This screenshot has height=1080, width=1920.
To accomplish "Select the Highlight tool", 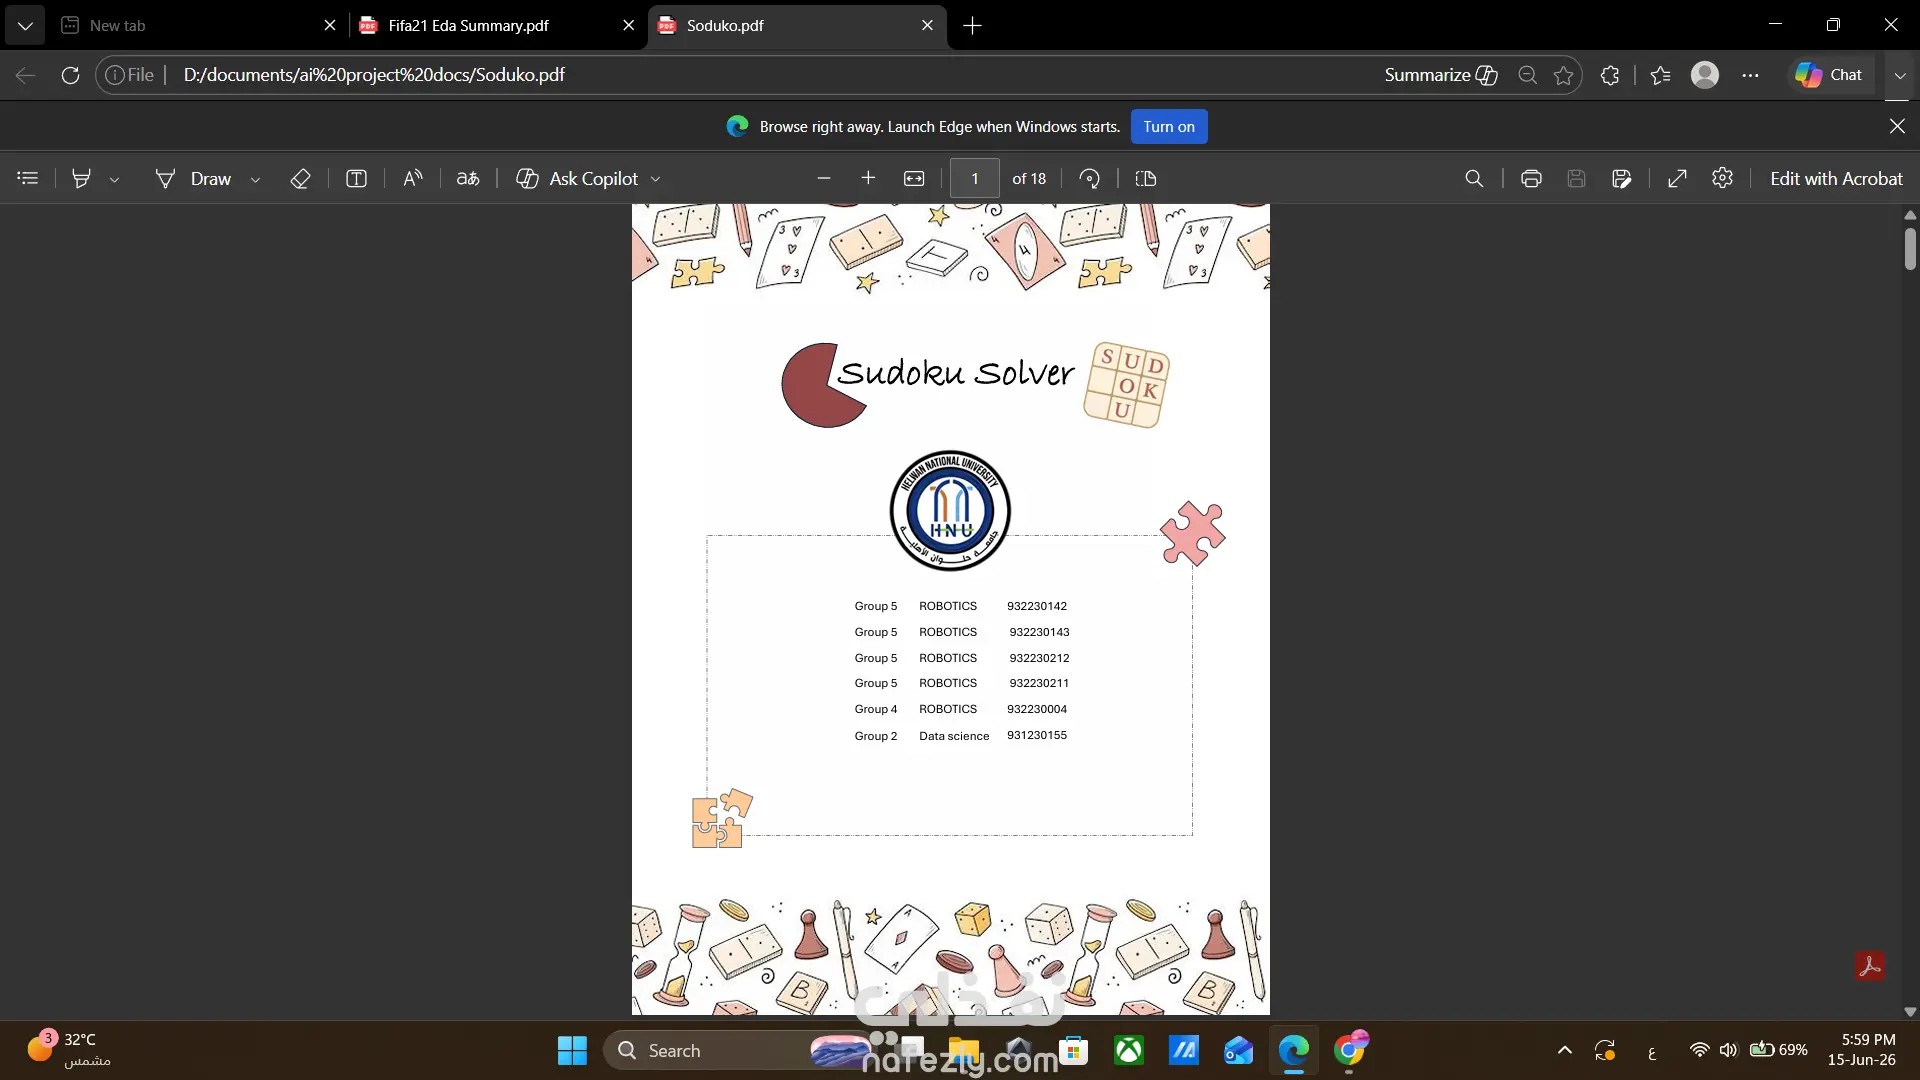I will coord(81,178).
